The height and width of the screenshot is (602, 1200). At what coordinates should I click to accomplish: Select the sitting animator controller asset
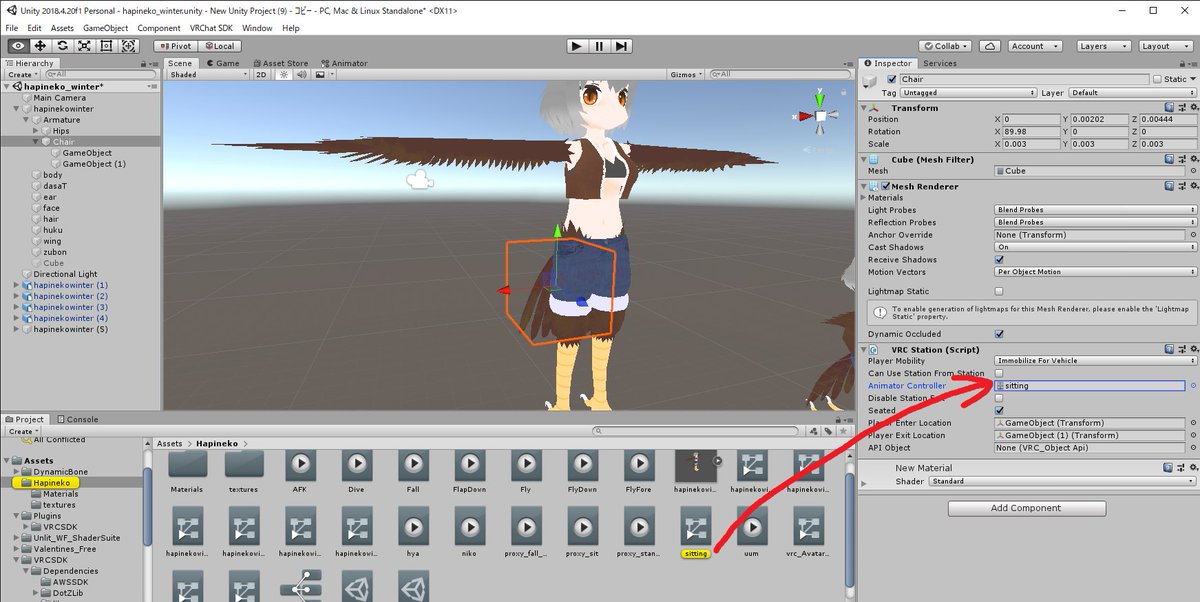pos(695,533)
